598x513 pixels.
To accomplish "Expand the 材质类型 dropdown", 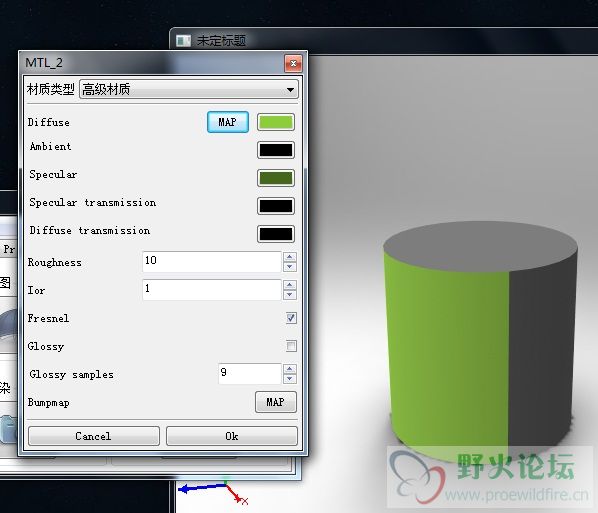I will pos(189,90).
